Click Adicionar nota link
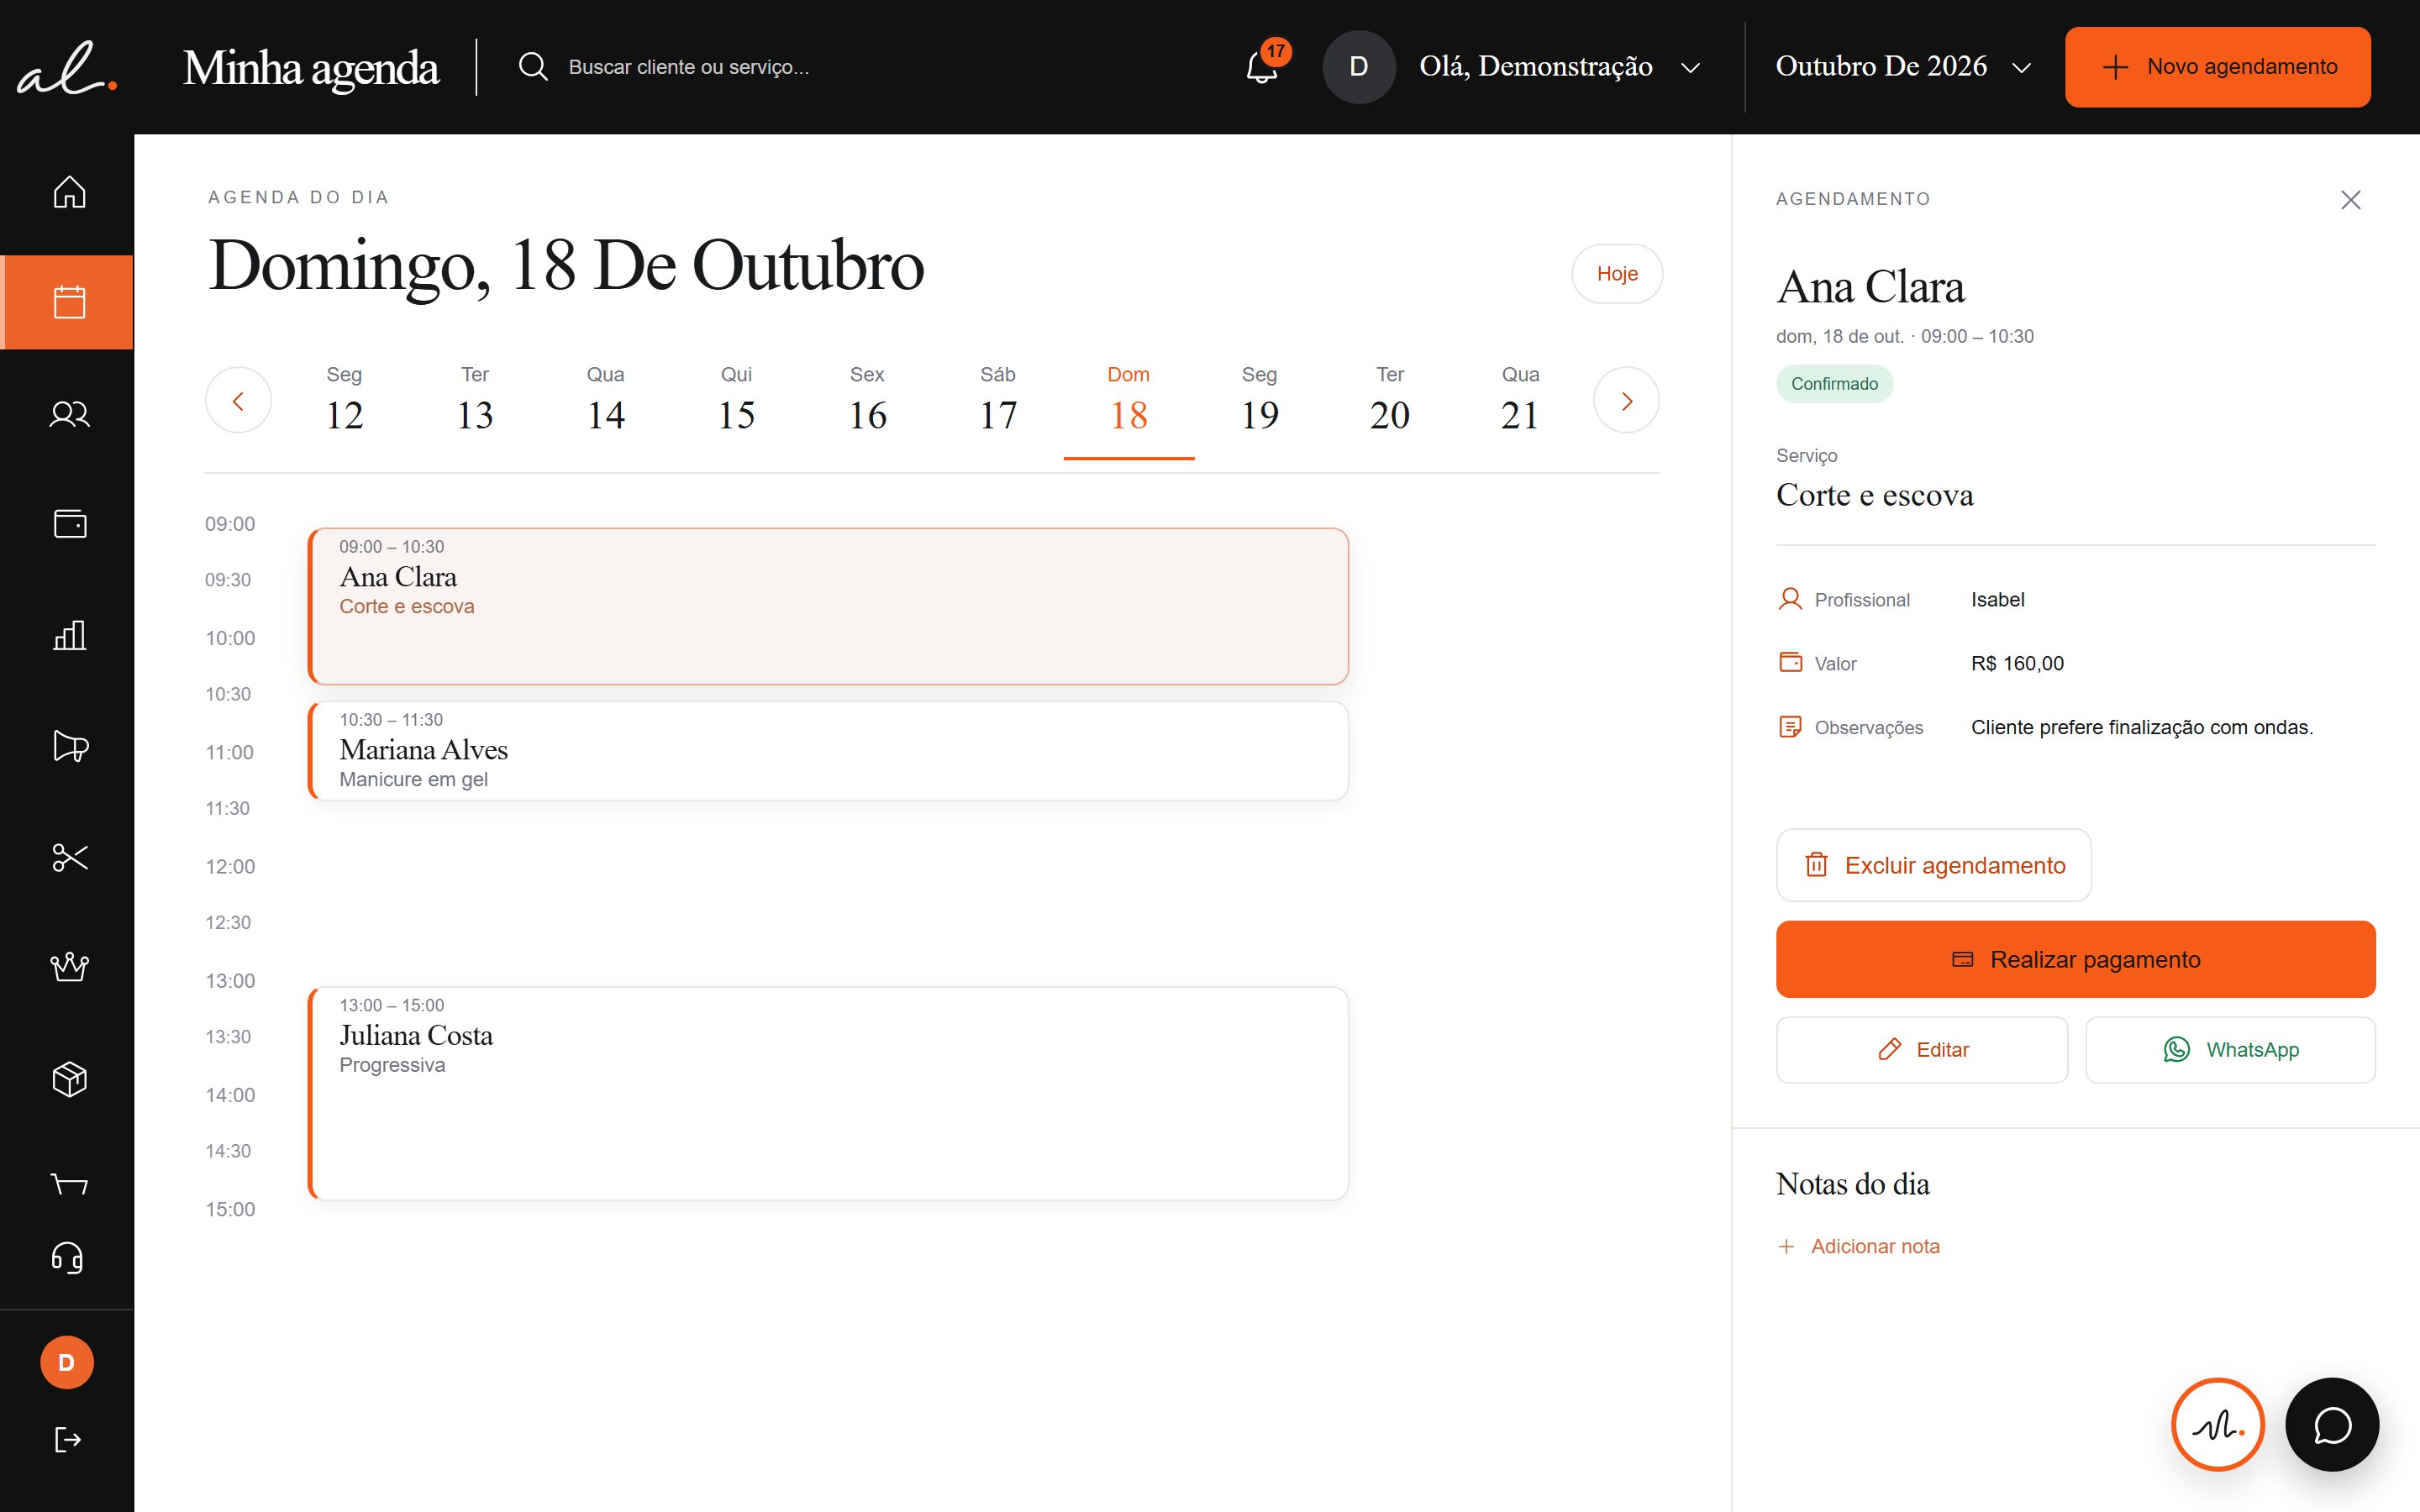2420x1512 pixels. click(x=1858, y=1246)
